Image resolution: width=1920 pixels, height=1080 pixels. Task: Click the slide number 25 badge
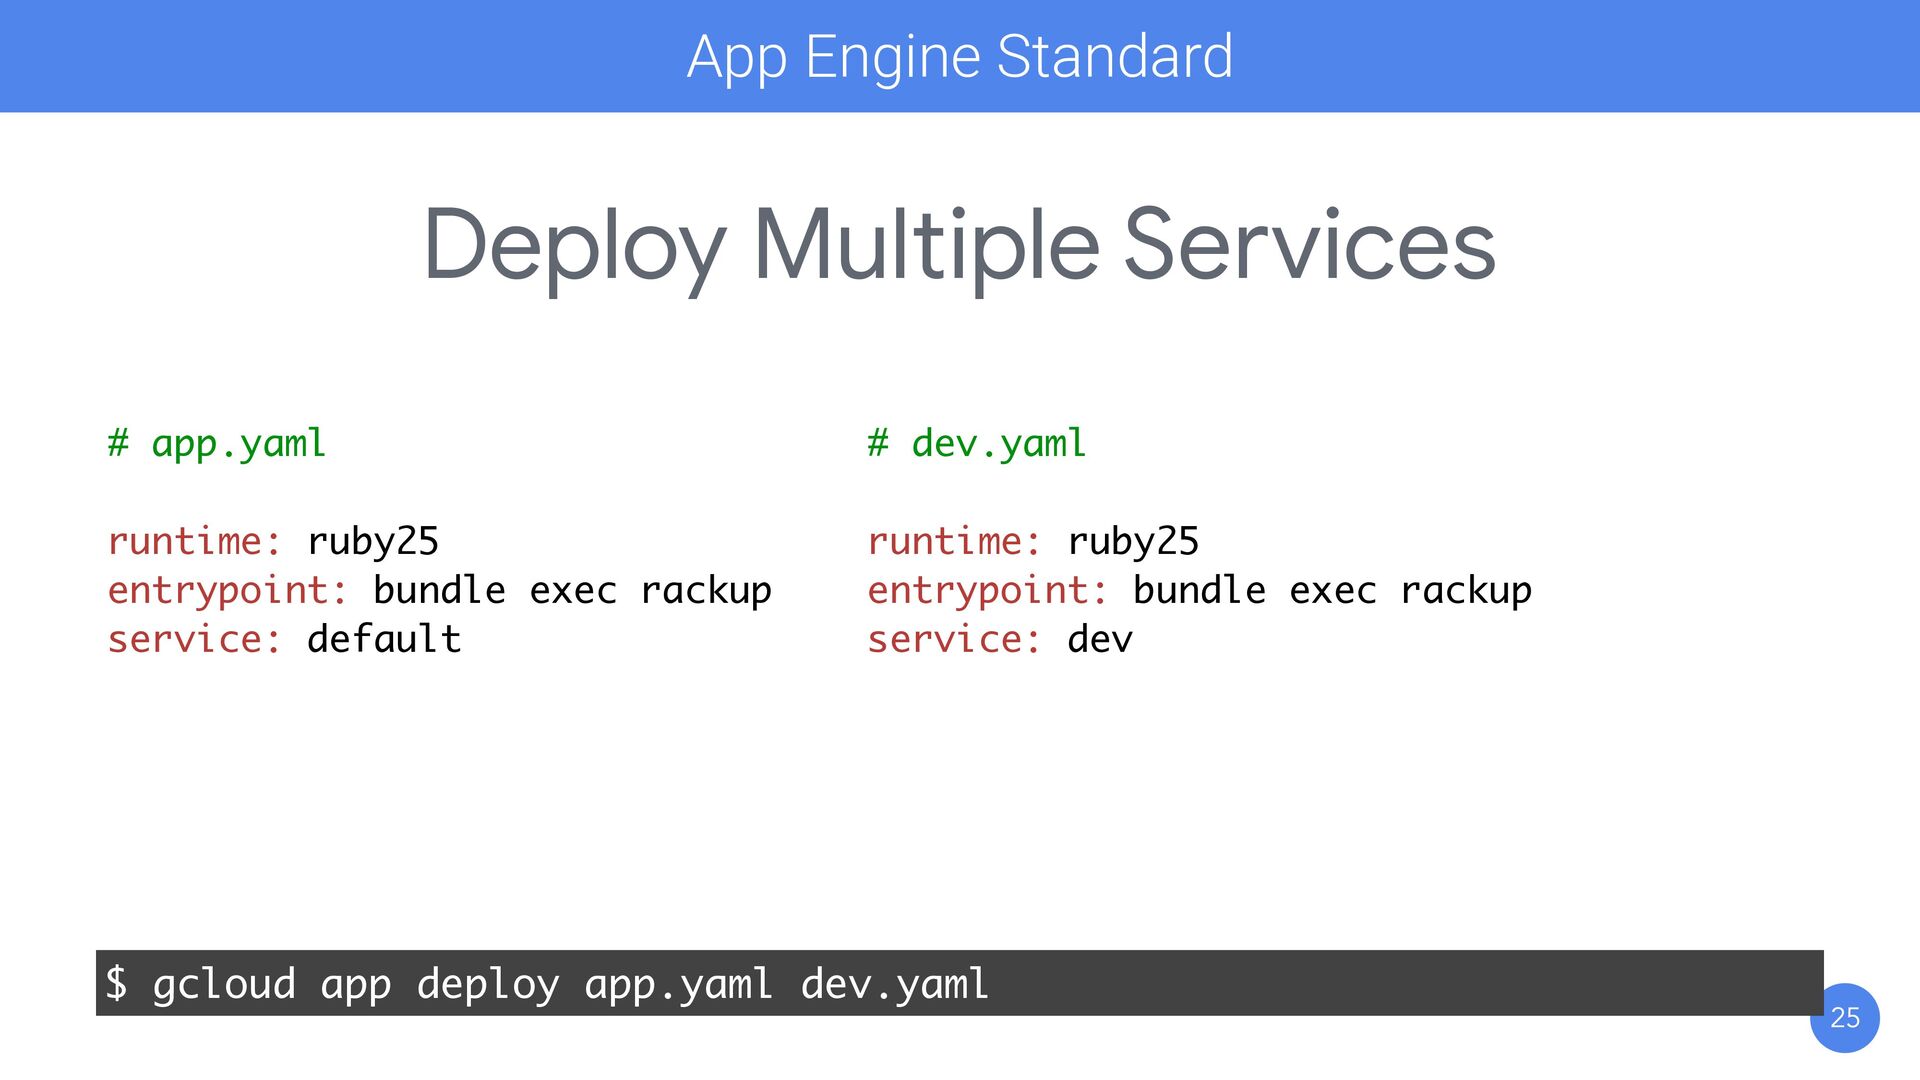pyautogui.click(x=1845, y=1017)
